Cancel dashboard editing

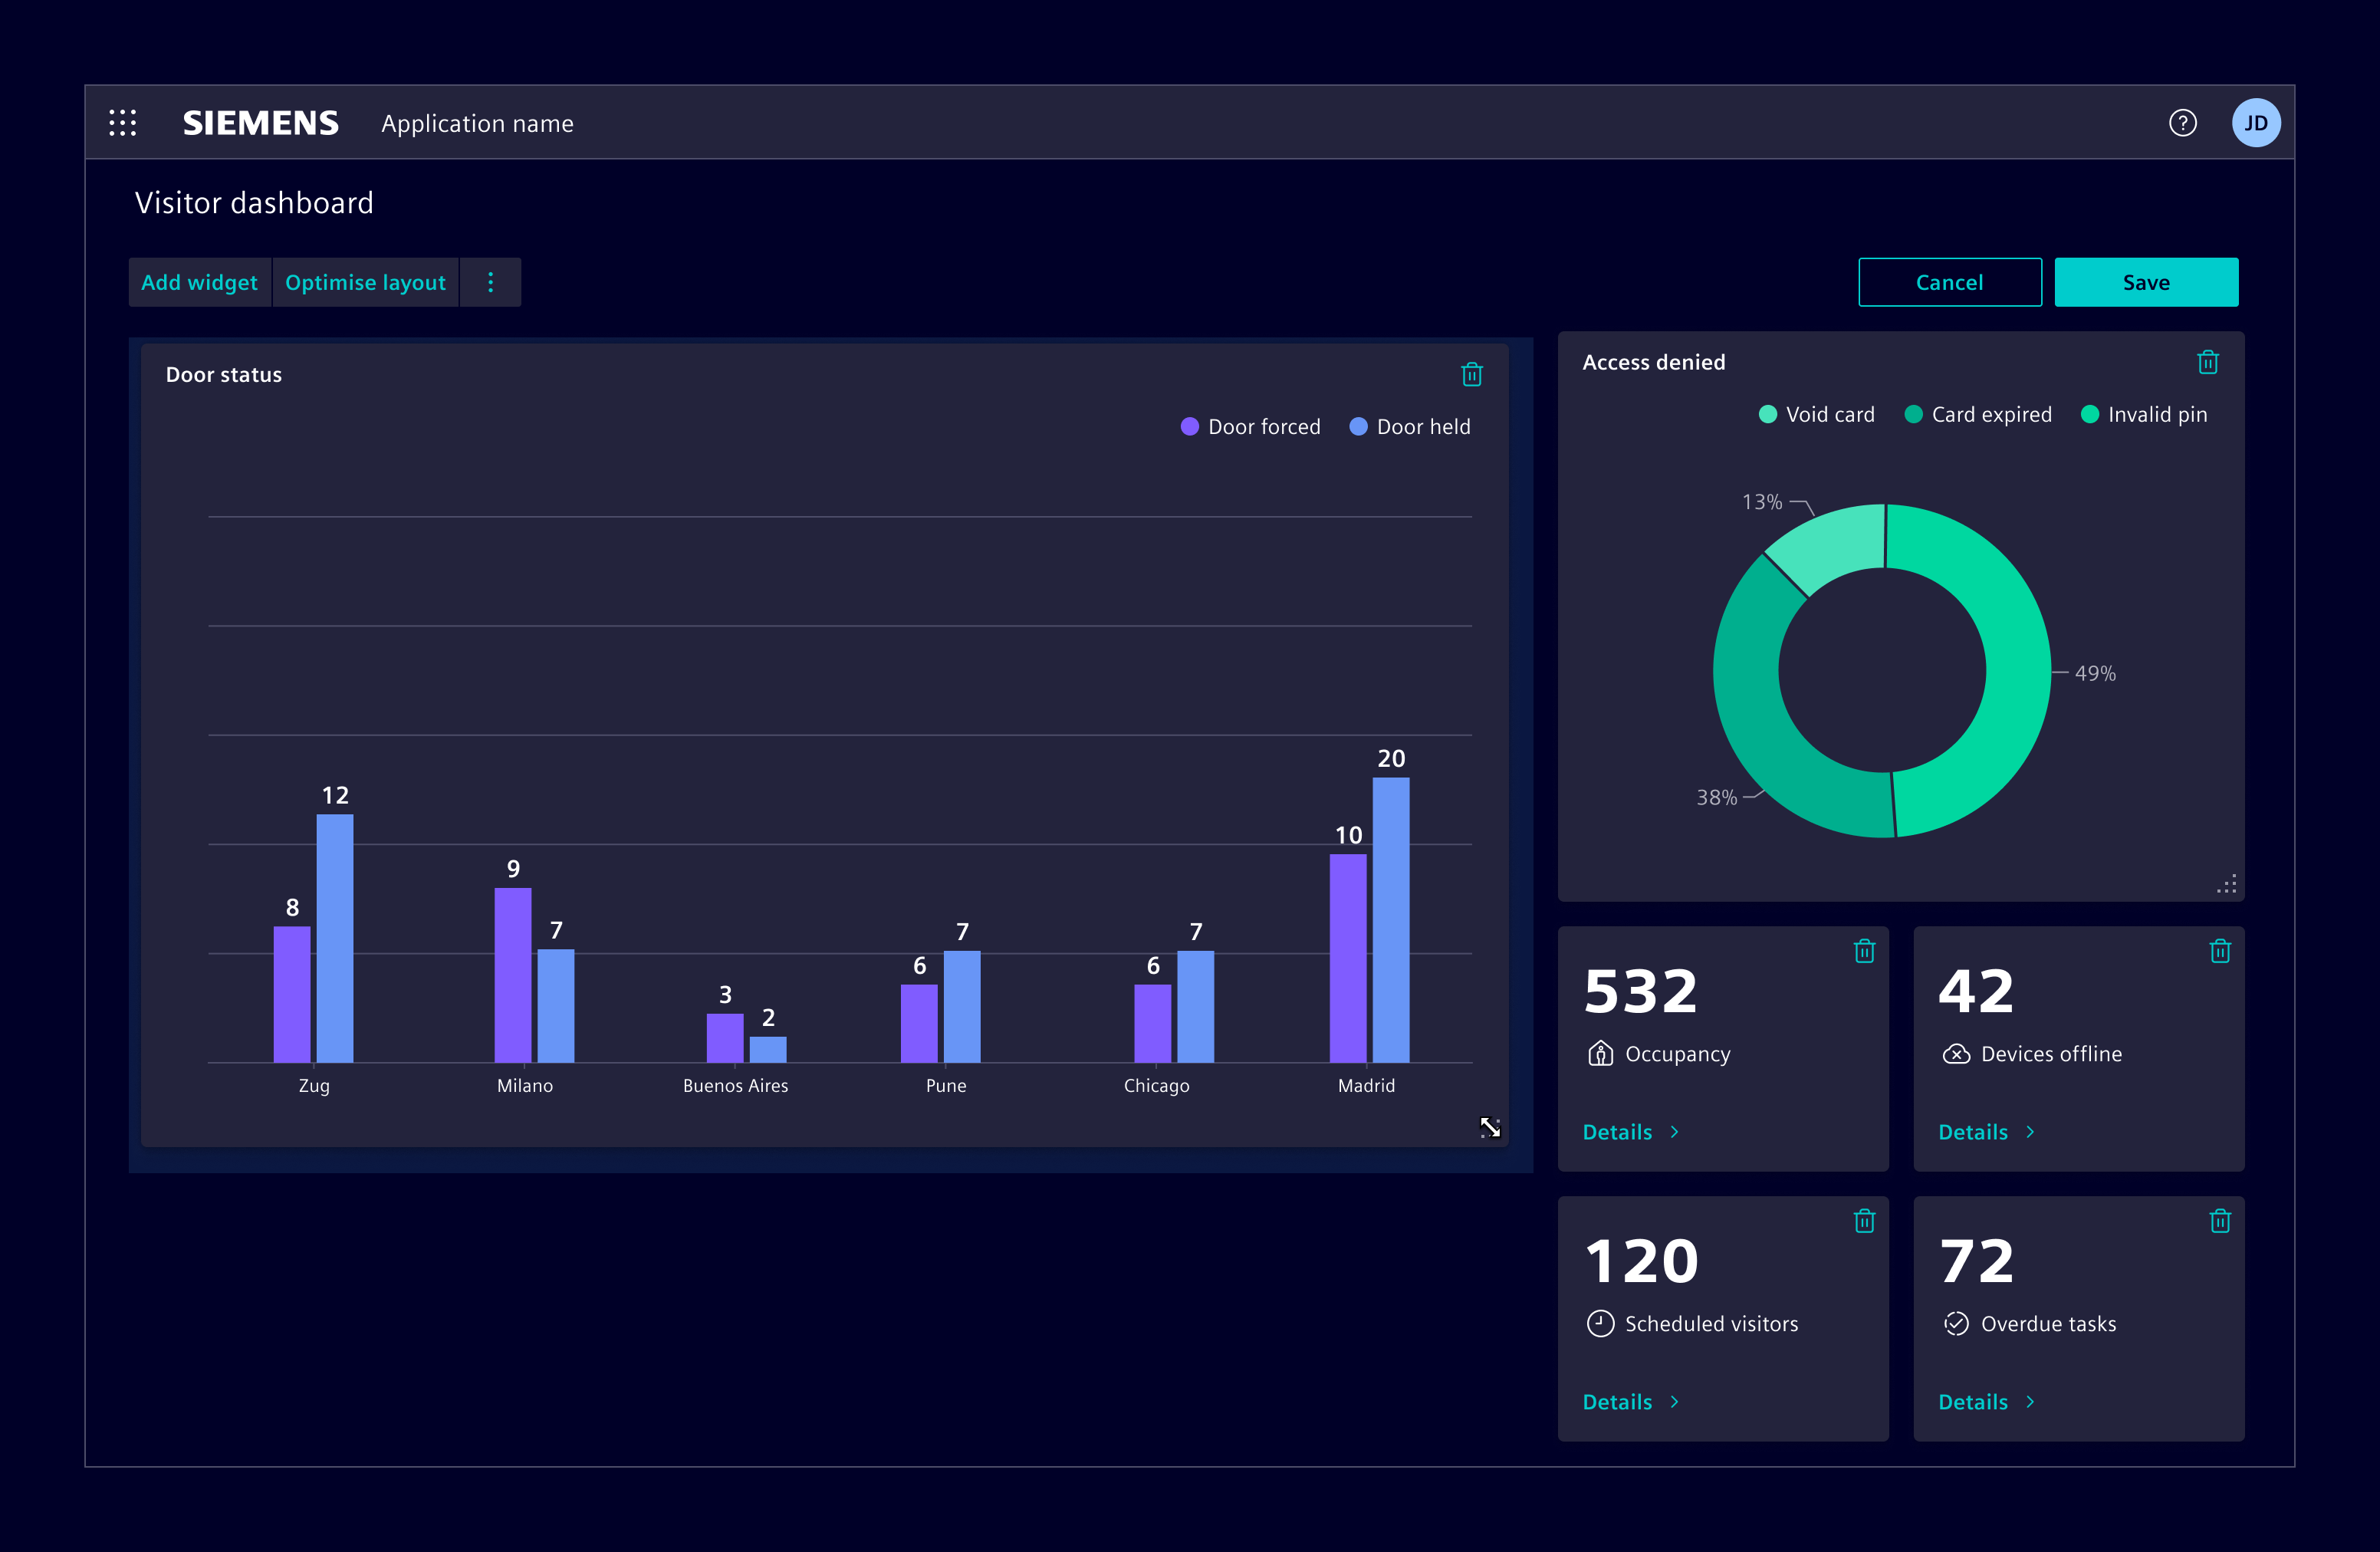pyautogui.click(x=1949, y=281)
